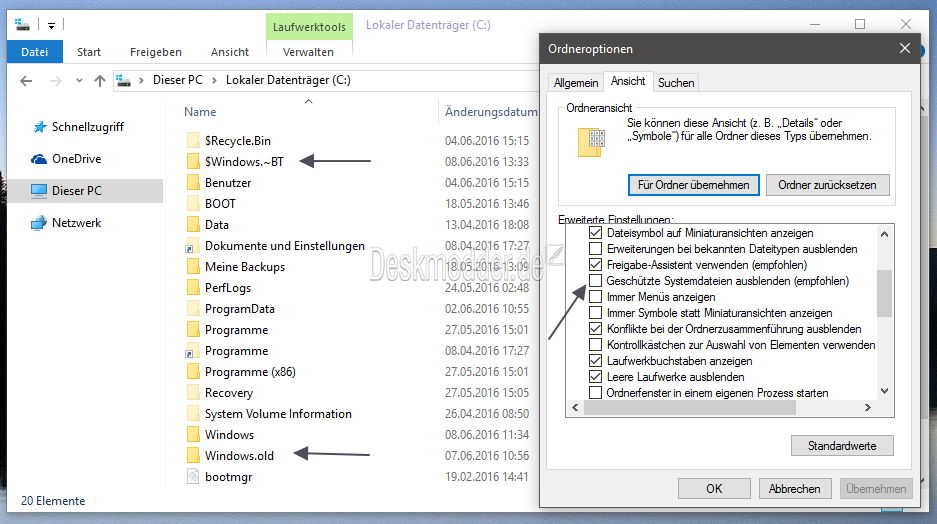
Task: Sort by Änderungsdatum column header
Action: click(491, 112)
